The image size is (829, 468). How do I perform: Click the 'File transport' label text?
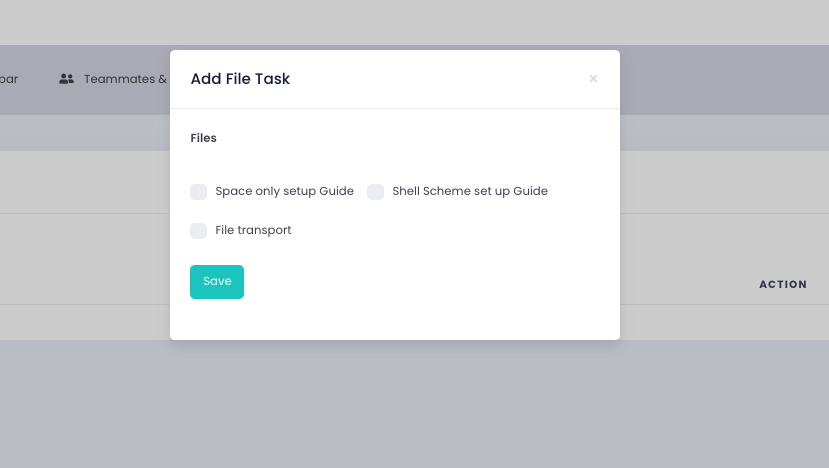253,230
